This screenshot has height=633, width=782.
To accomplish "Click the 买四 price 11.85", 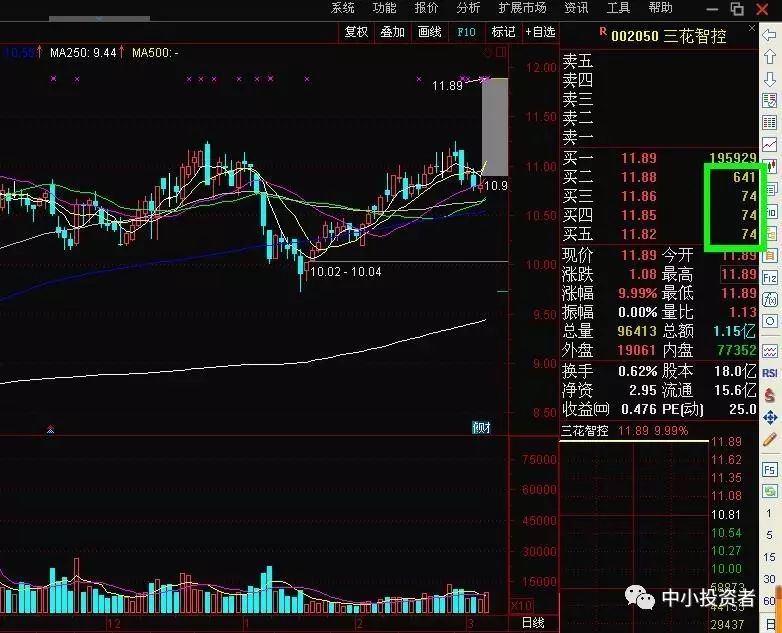I will point(639,215).
